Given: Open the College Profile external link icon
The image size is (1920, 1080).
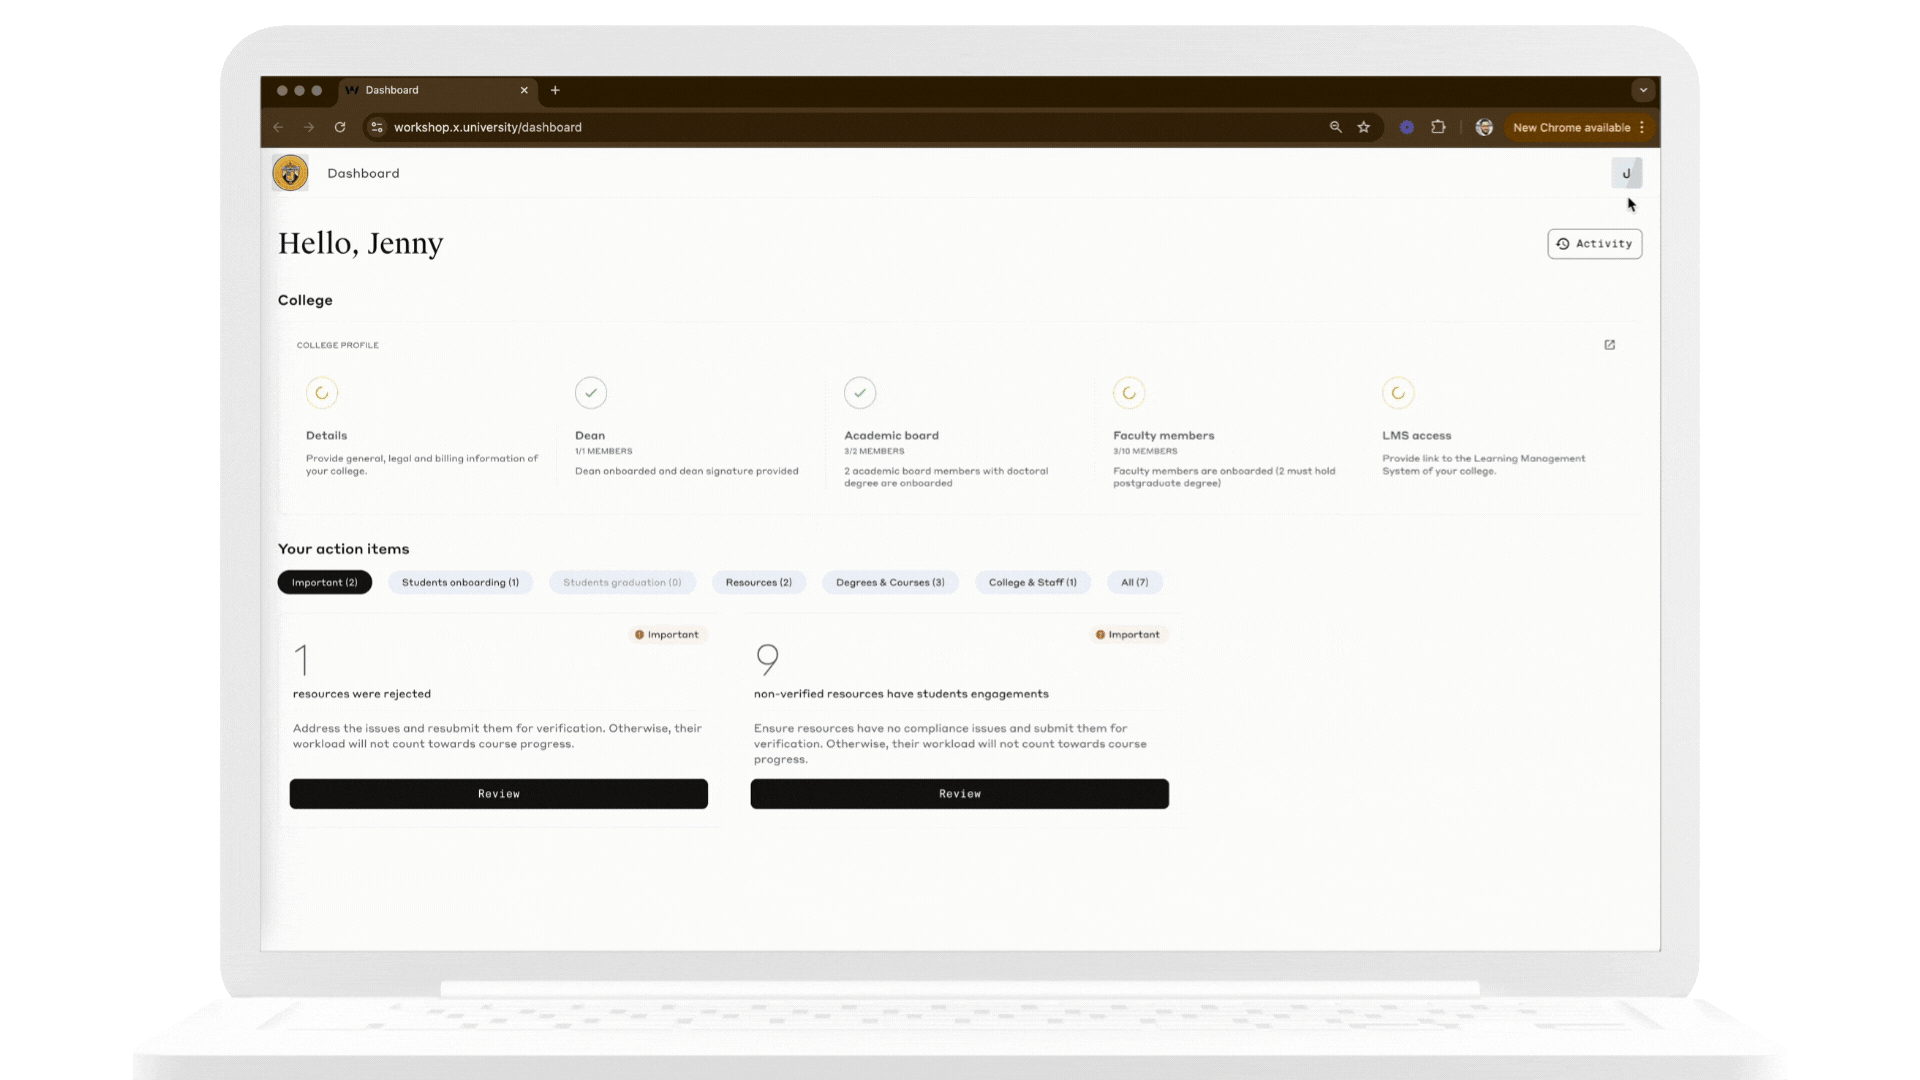Looking at the screenshot, I should click(1609, 344).
